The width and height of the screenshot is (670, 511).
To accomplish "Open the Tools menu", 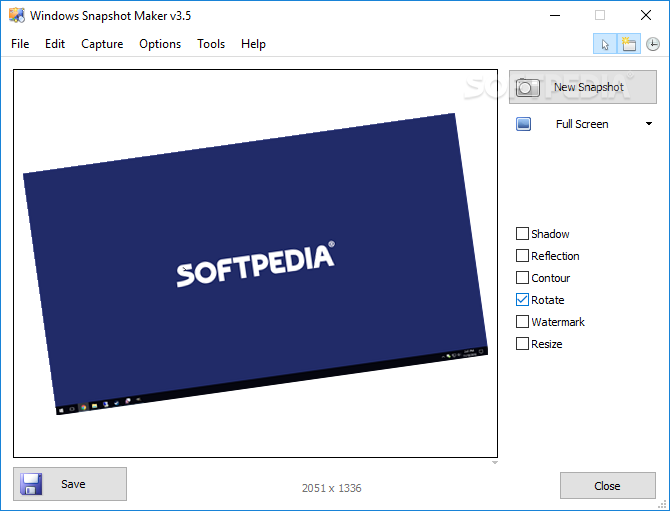I will tap(211, 44).
